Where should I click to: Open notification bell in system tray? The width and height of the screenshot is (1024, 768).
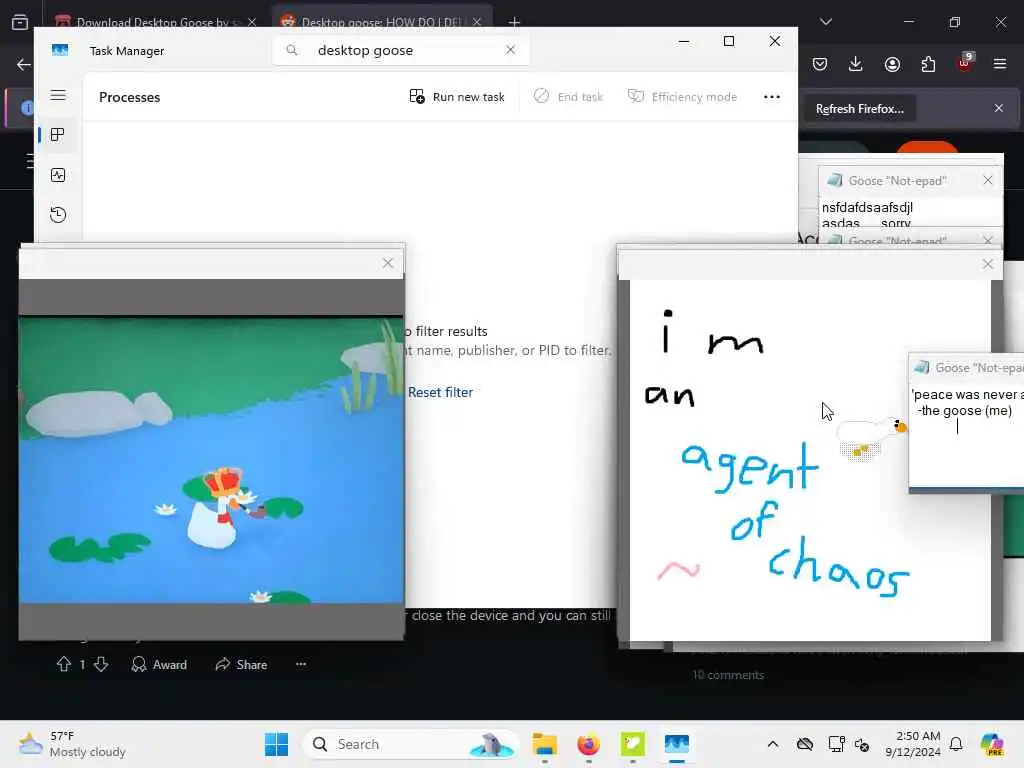(x=956, y=744)
